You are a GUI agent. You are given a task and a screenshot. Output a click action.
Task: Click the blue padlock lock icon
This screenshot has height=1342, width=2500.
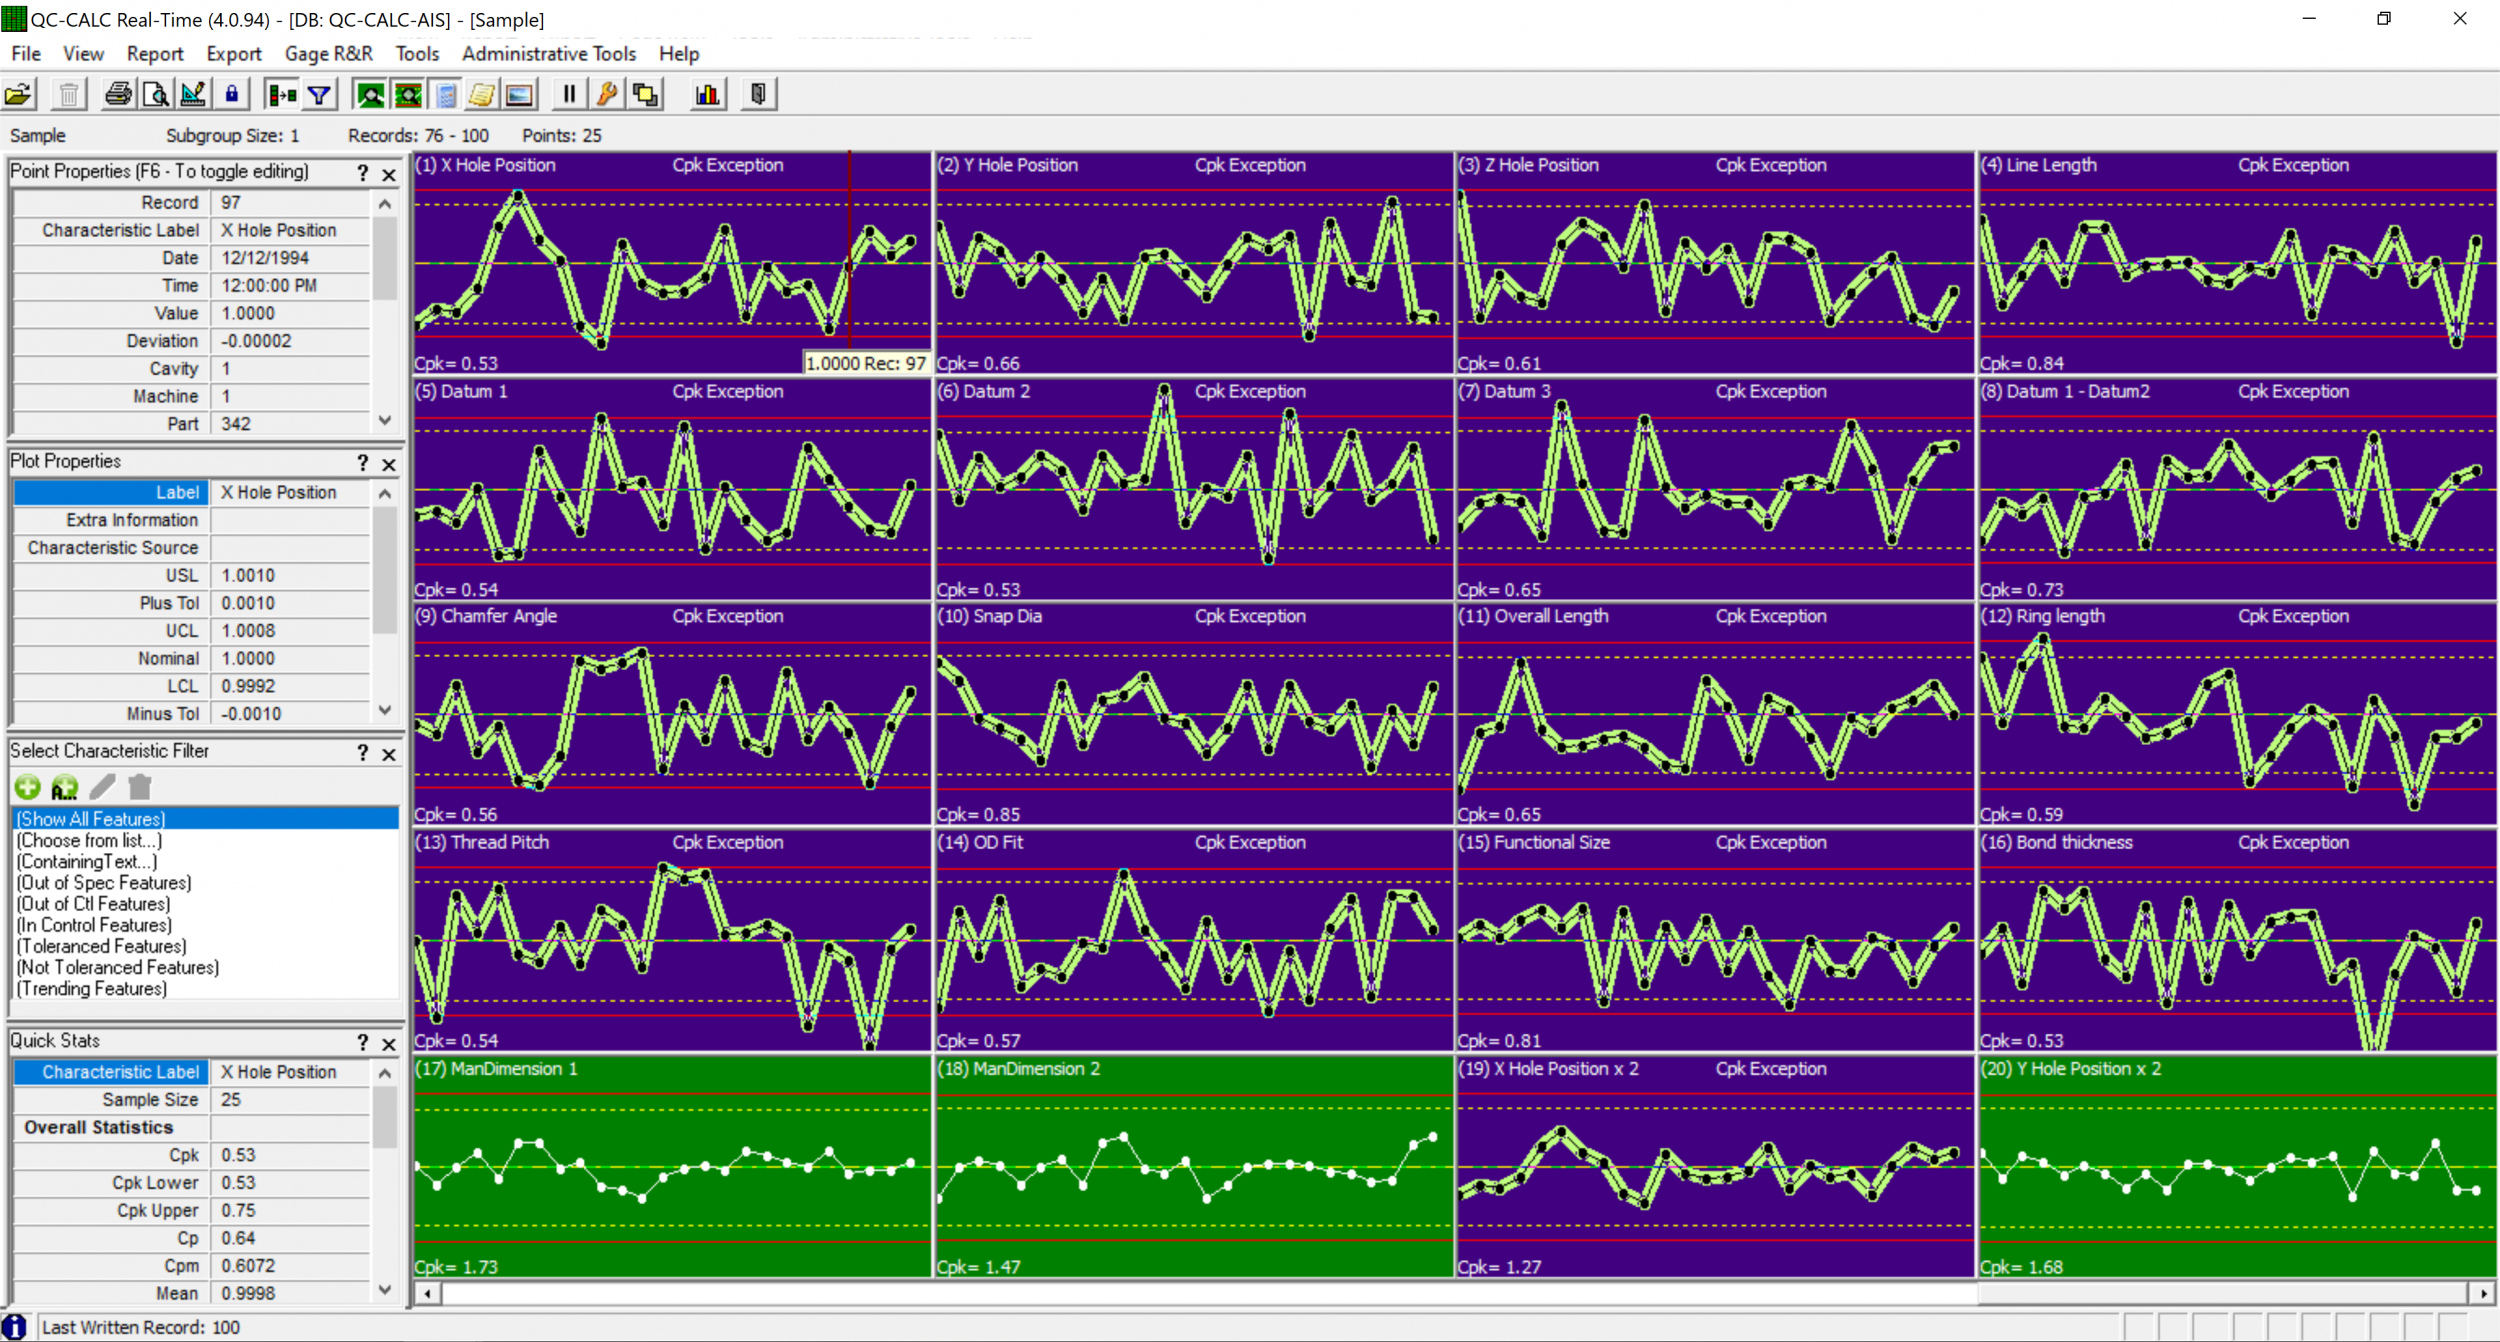(231, 95)
